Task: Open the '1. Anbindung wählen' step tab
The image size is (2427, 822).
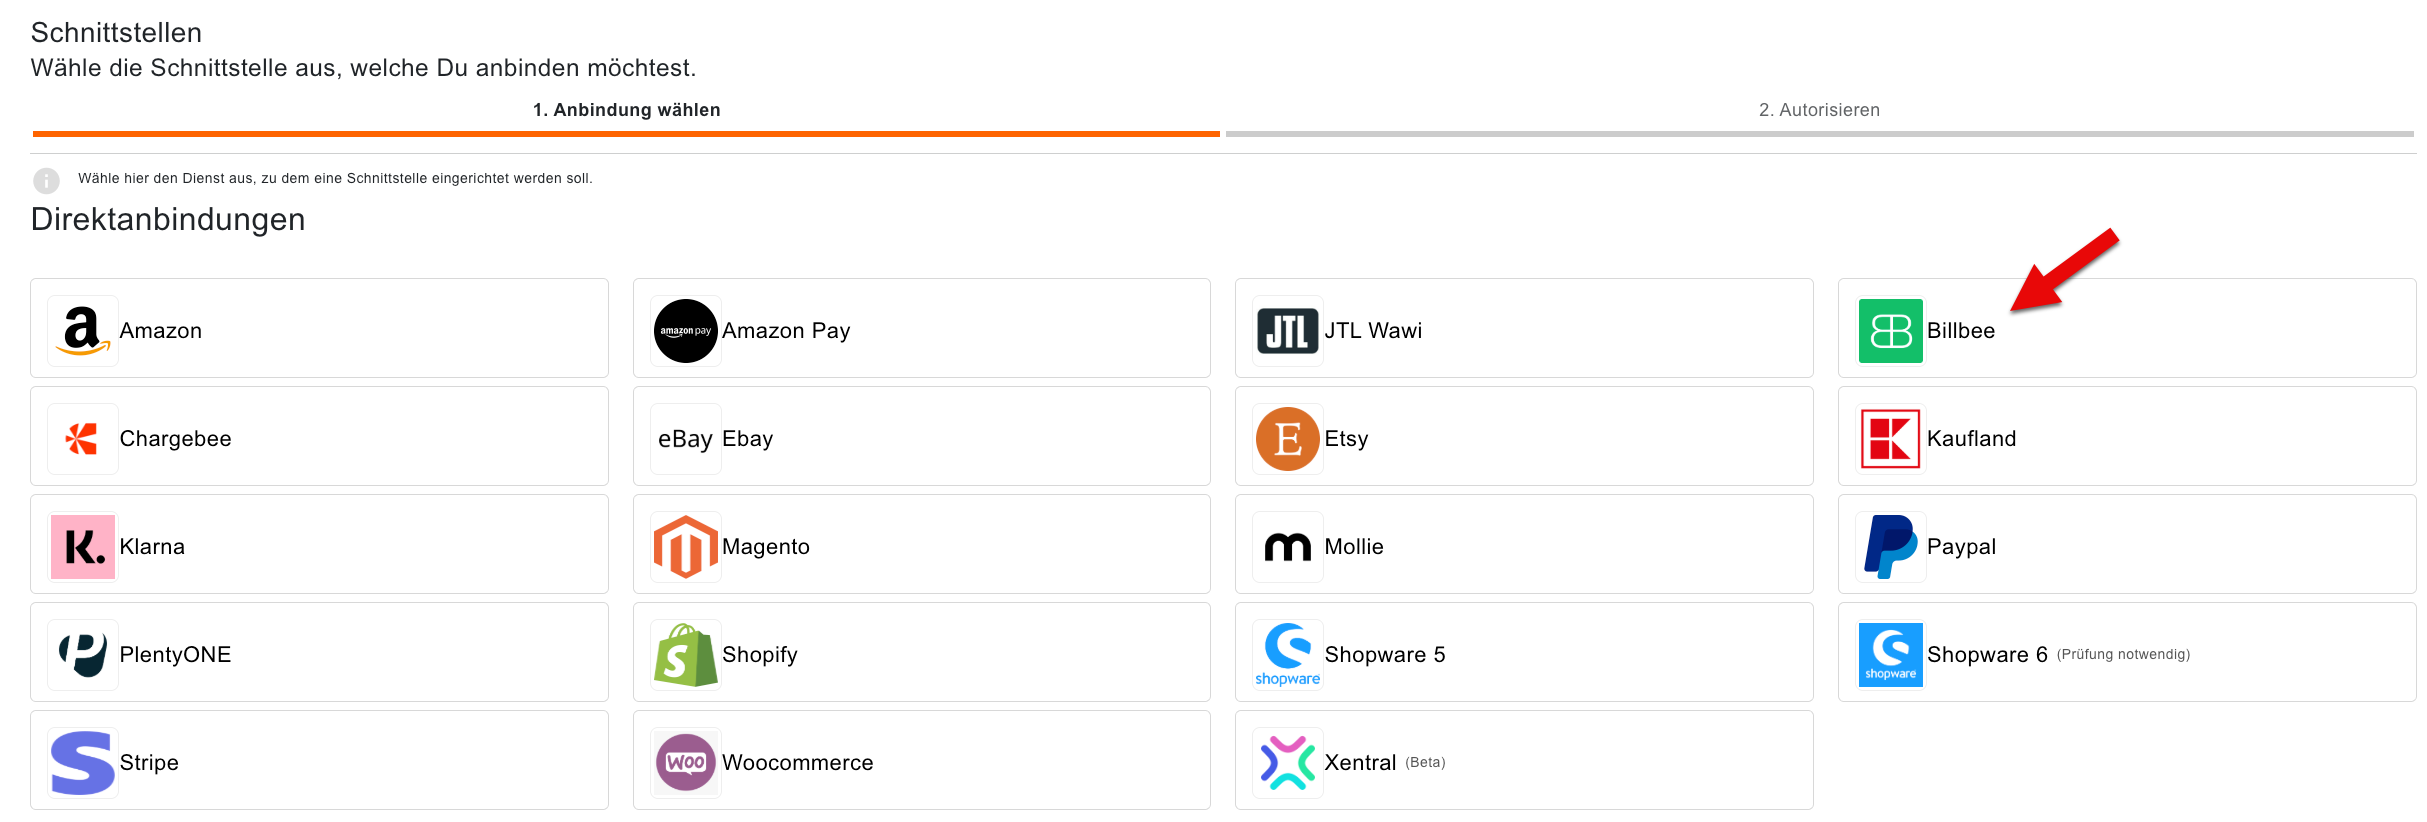Action: click(626, 110)
